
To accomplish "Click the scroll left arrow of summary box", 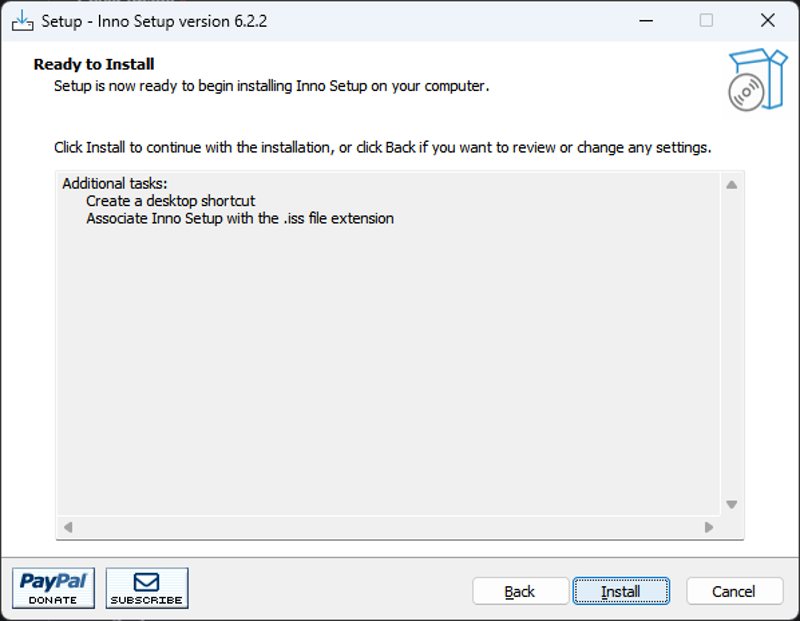I will [x=68, y=527].
